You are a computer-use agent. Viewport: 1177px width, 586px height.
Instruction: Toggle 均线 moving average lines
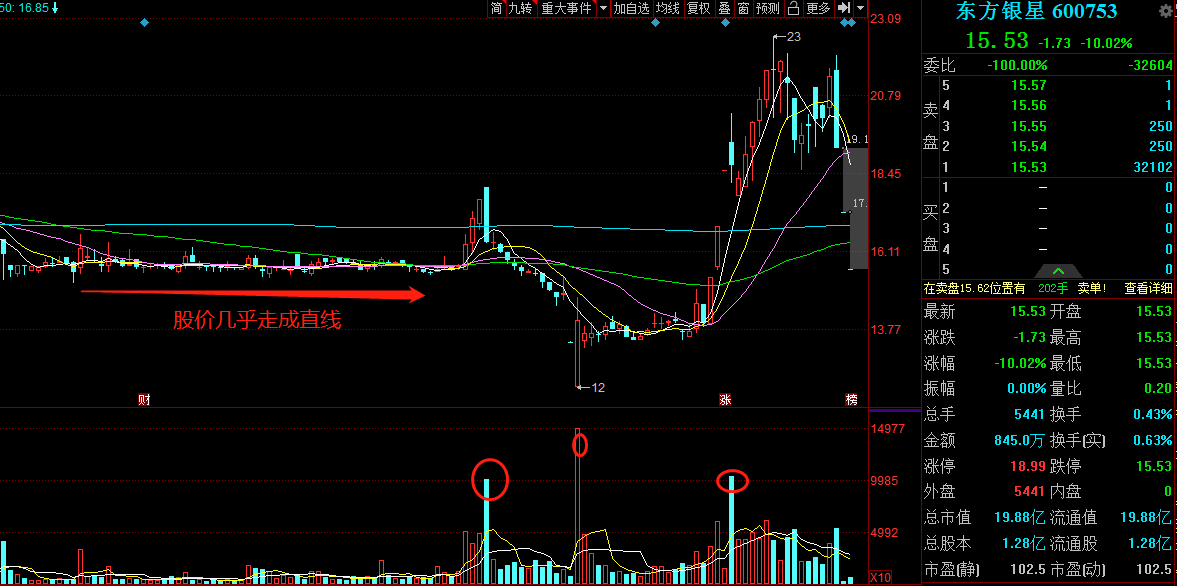tap(667, 8)
